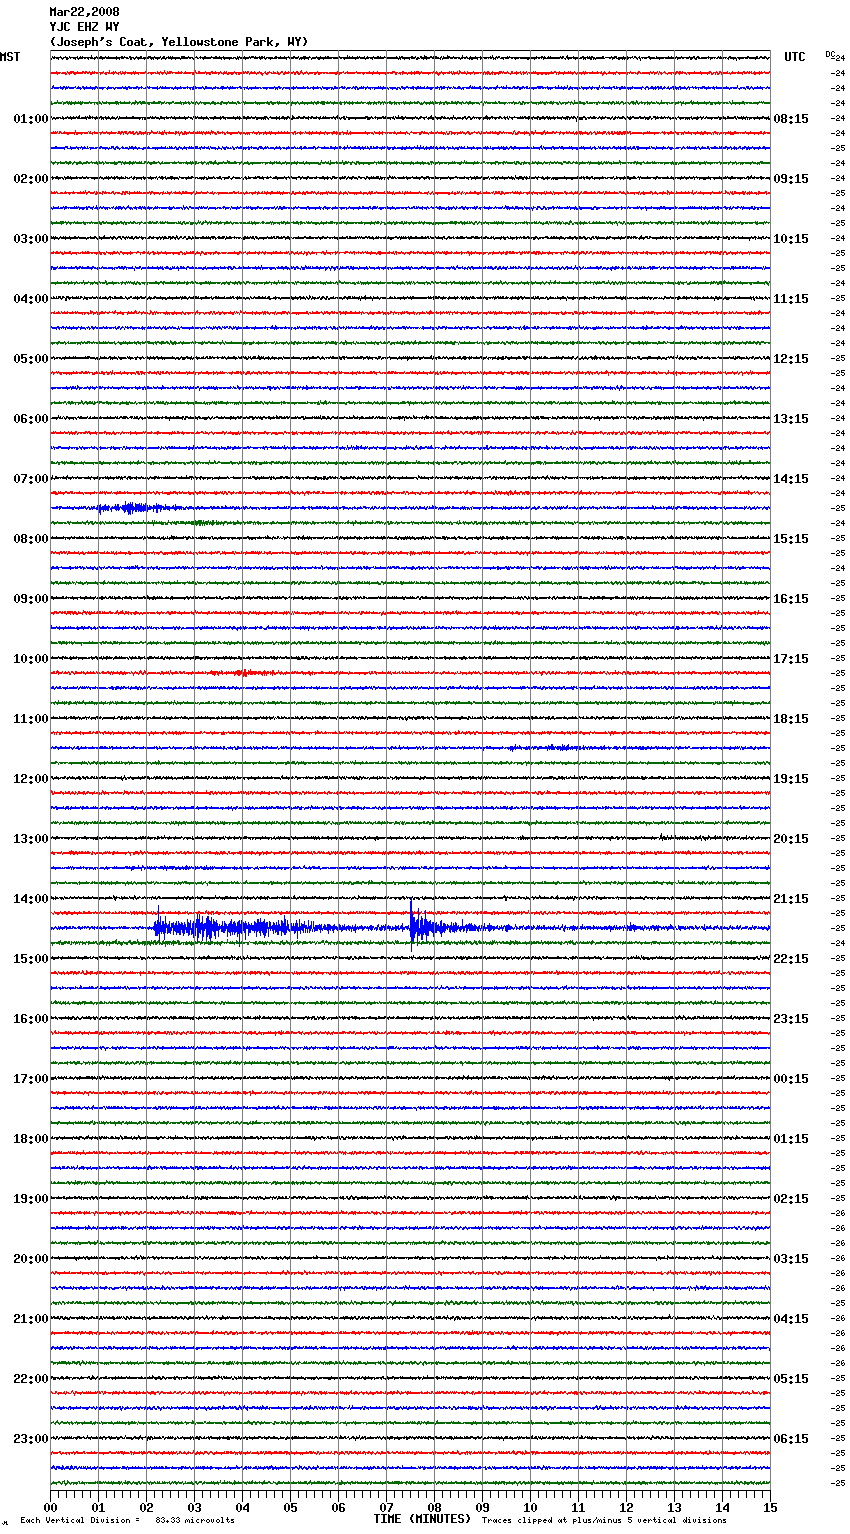Click minute tick label 15 on bottom axis

point(770,1507)
